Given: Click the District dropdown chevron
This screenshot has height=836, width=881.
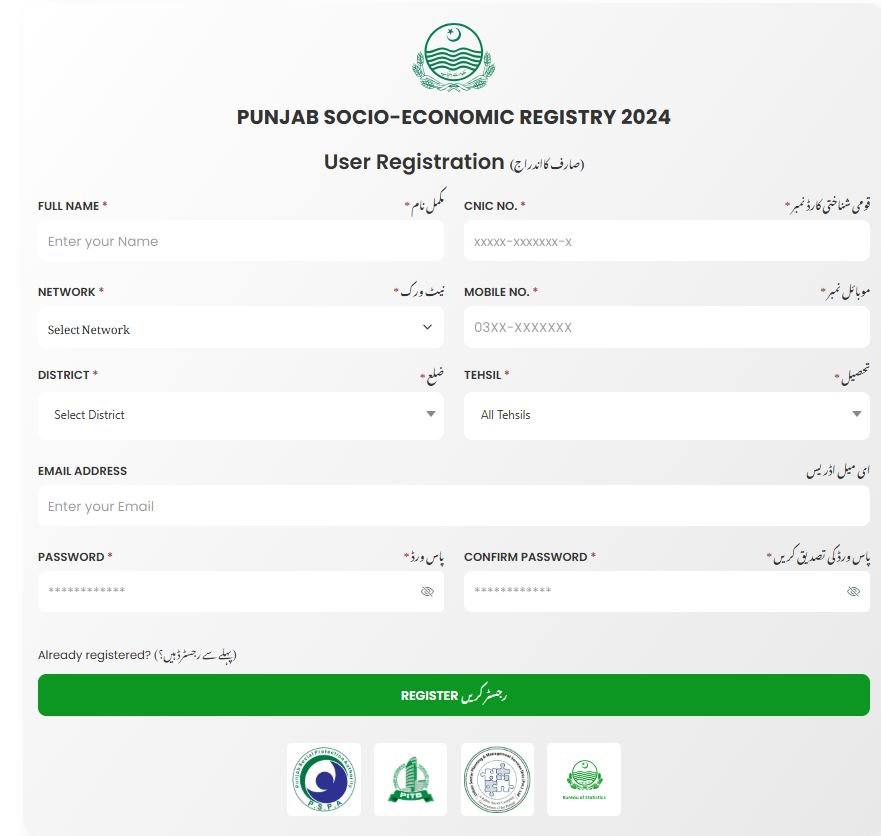Looking at the screenshot, I should [431, 414].
